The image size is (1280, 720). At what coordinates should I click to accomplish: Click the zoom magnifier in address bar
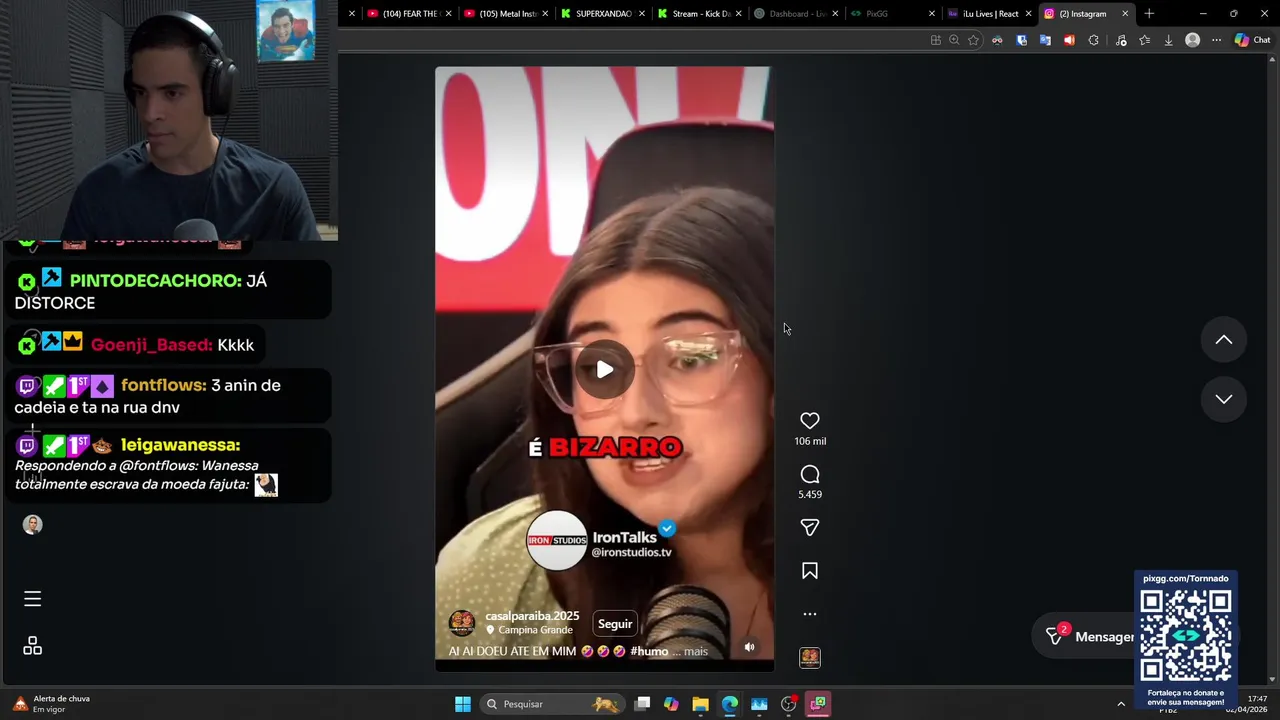click(x=954, y=40)
